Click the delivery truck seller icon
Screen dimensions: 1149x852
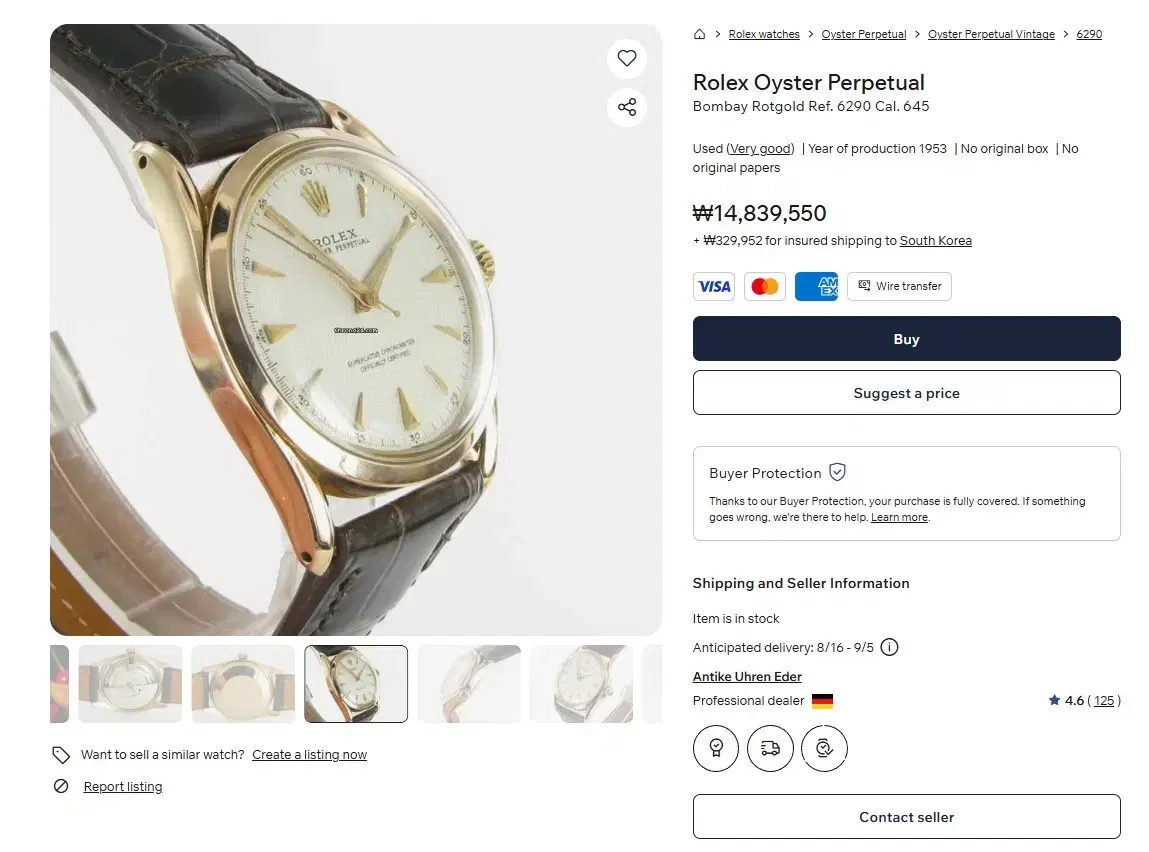point(770,748)
